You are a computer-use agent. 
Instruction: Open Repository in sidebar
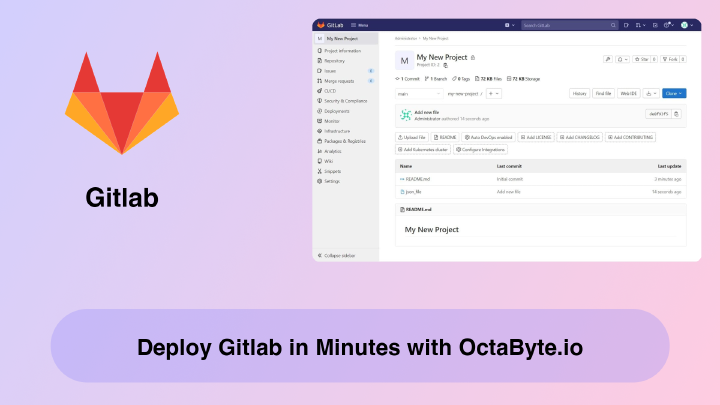334,61
